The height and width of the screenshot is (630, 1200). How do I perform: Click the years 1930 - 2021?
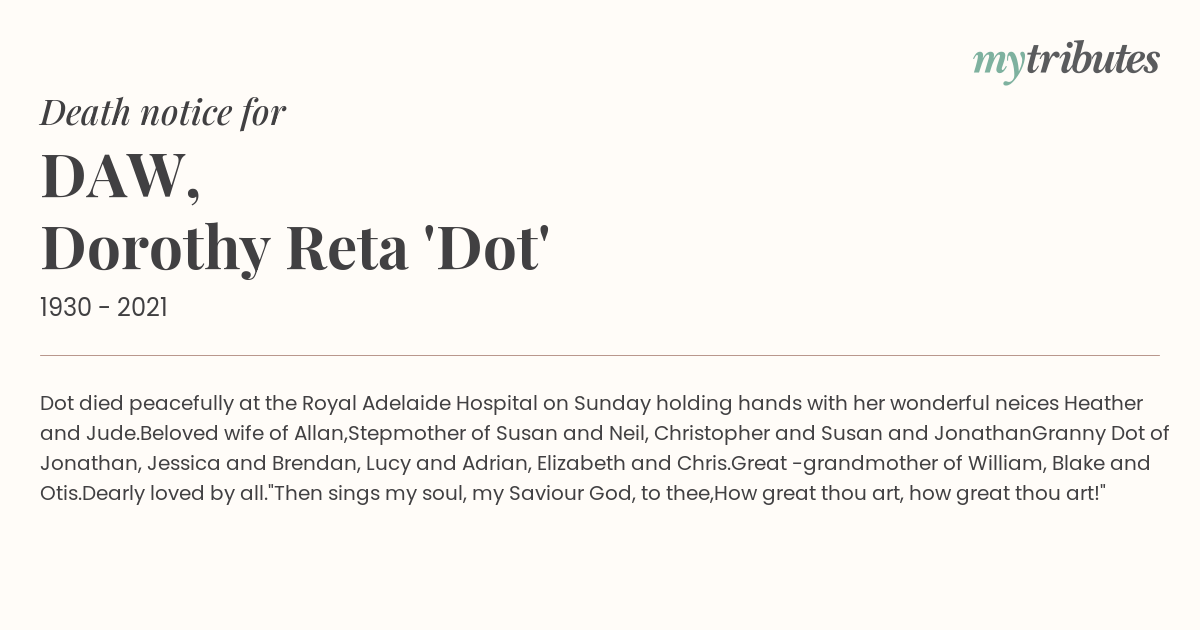coord(104,308)
